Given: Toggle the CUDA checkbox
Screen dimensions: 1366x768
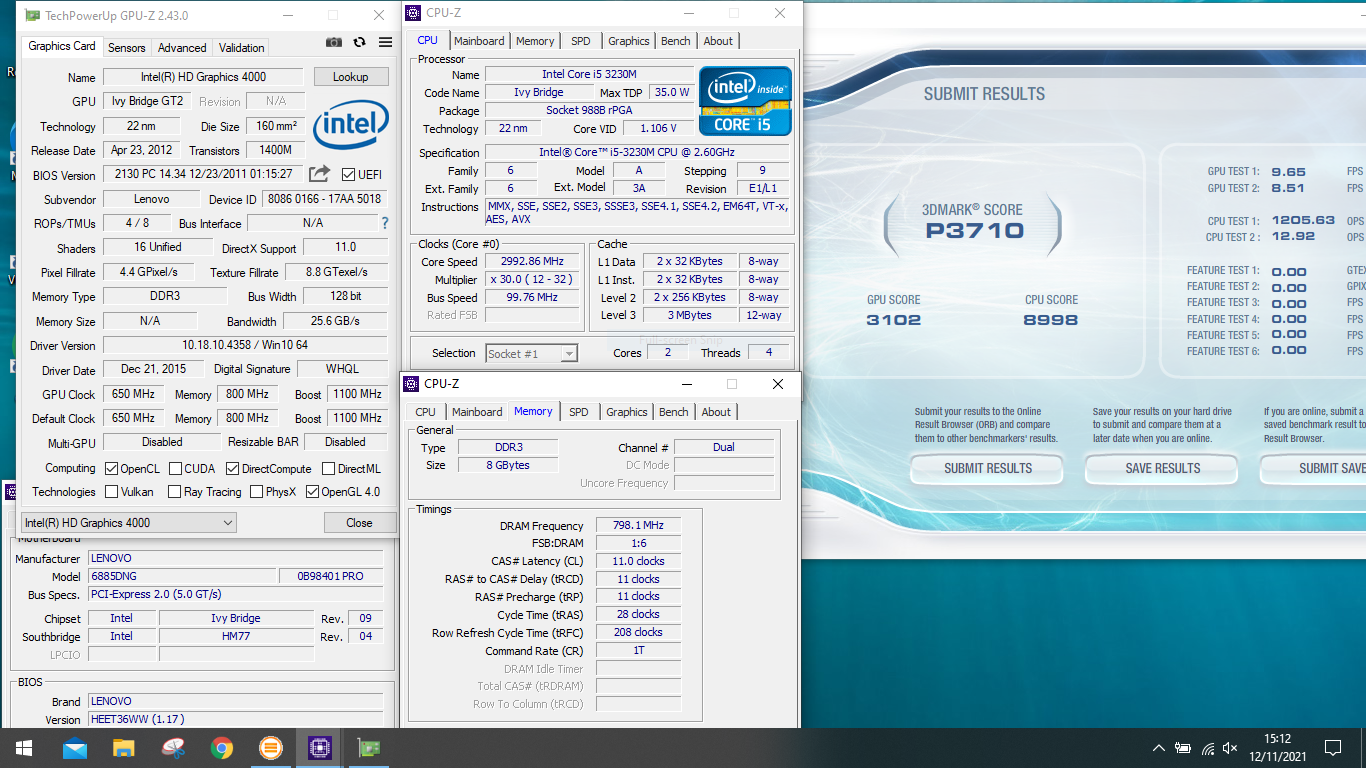Looking at the screenshot, I should tap(176, 469).
